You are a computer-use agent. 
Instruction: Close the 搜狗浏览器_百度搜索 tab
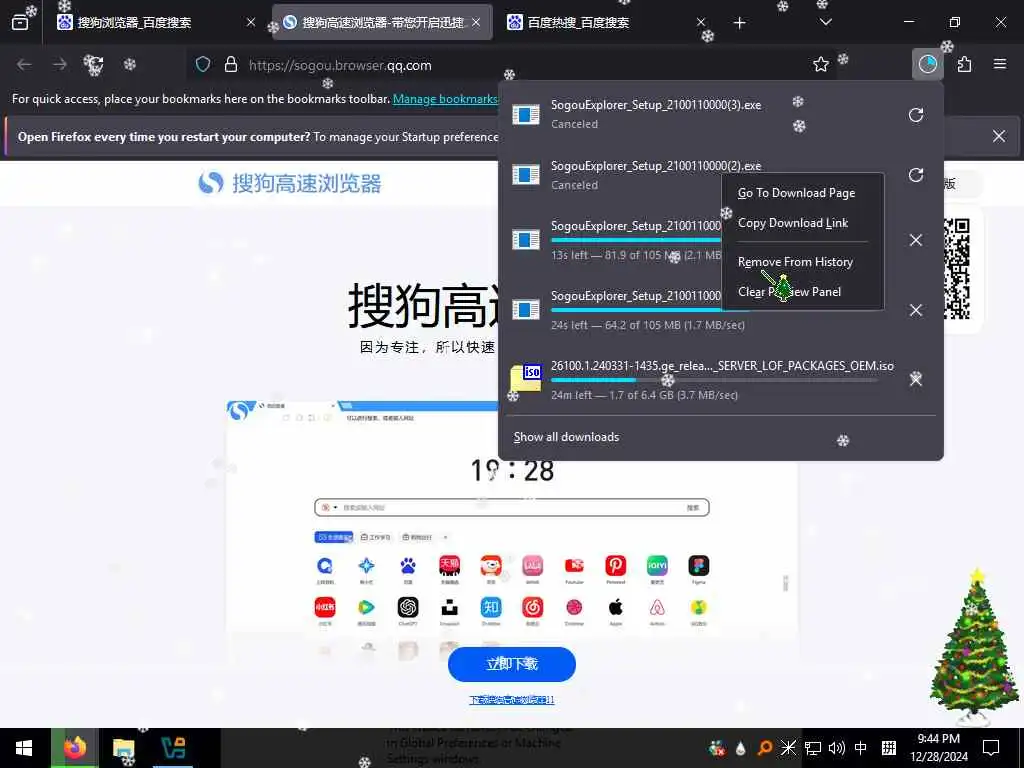[251, 22]
